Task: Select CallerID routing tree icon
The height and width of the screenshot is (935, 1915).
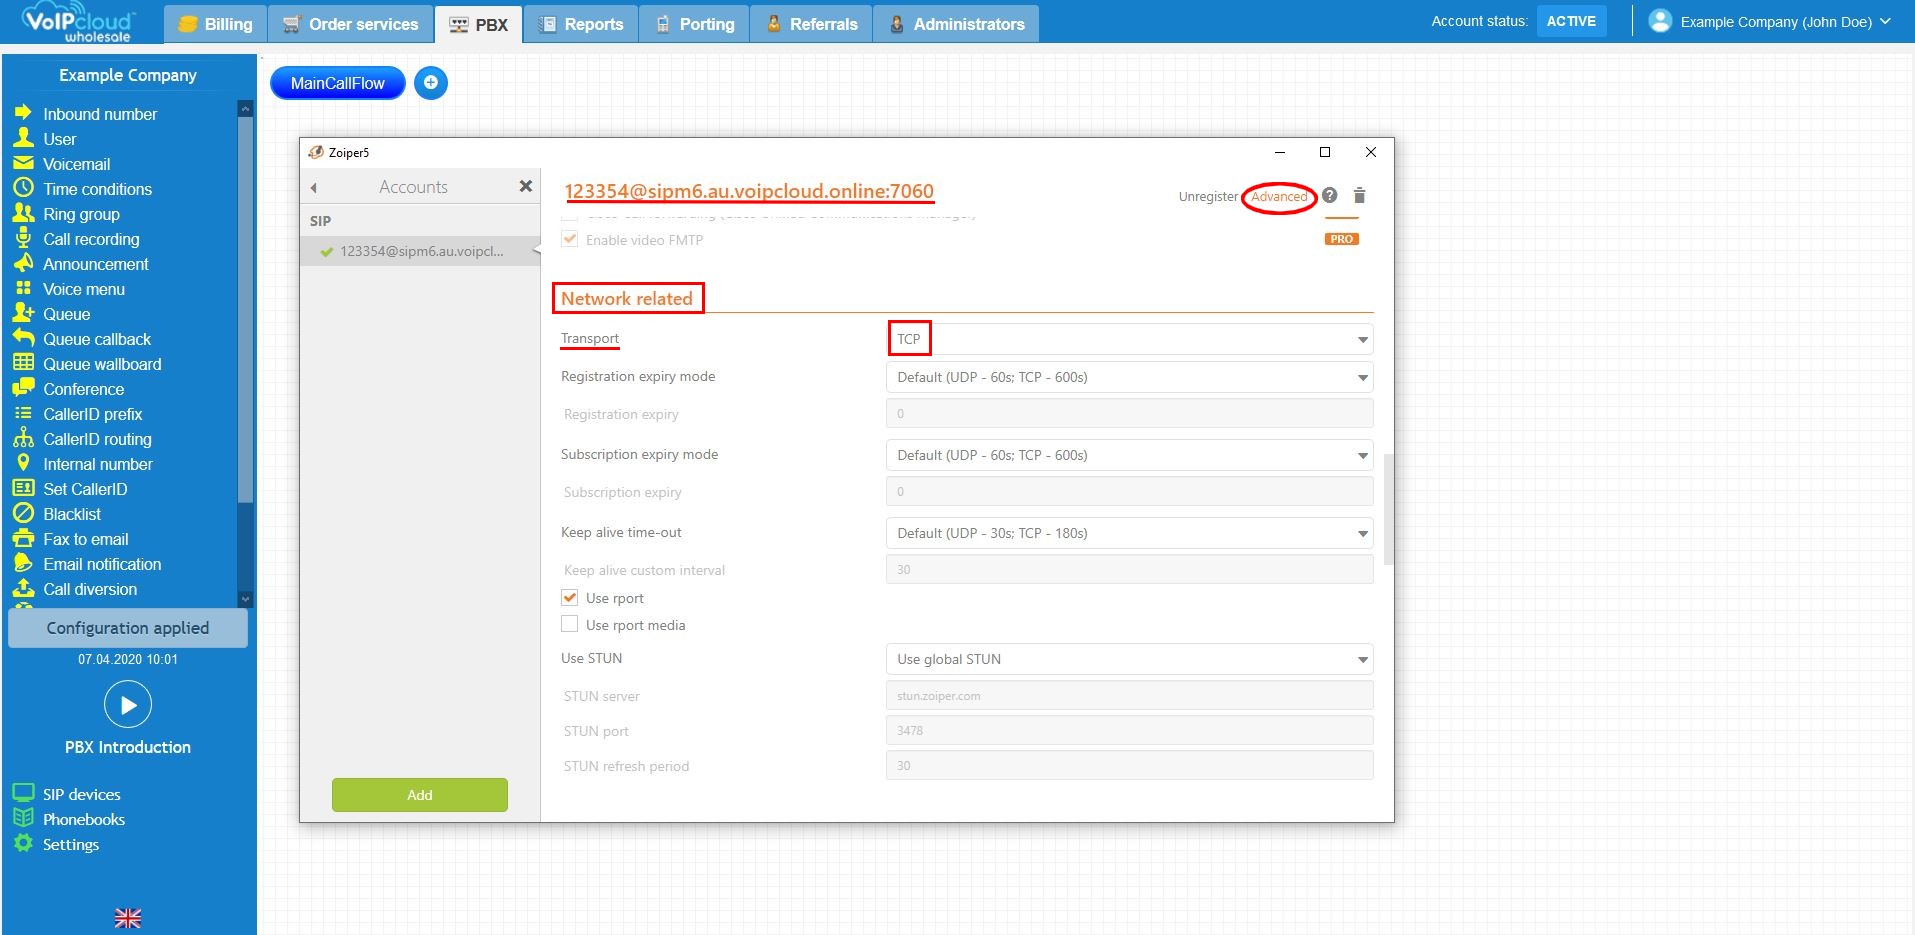Action: [x=23, y=438]
